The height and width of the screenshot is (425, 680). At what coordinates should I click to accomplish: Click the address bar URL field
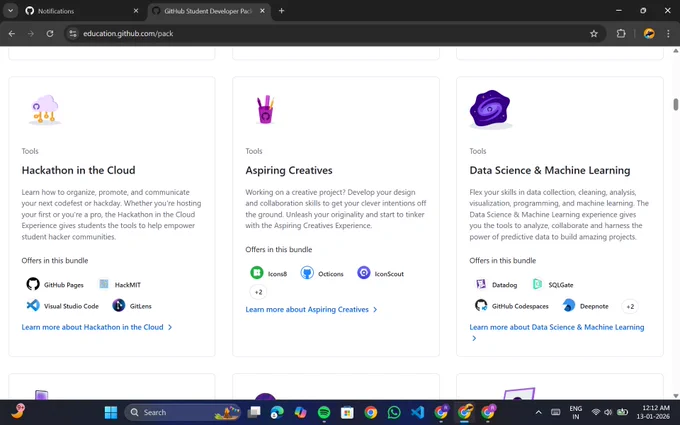pos(334,33)
